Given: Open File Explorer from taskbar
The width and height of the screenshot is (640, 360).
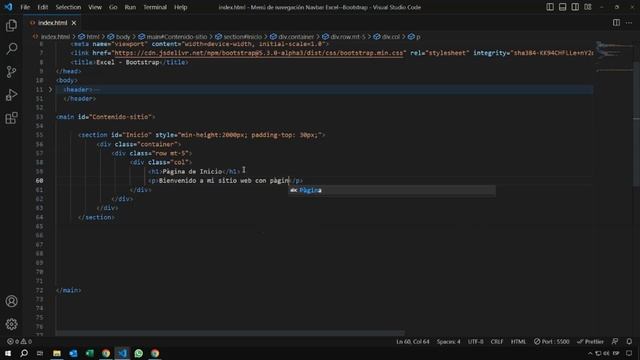Looking at the screenshot, I should click(57, 353).
